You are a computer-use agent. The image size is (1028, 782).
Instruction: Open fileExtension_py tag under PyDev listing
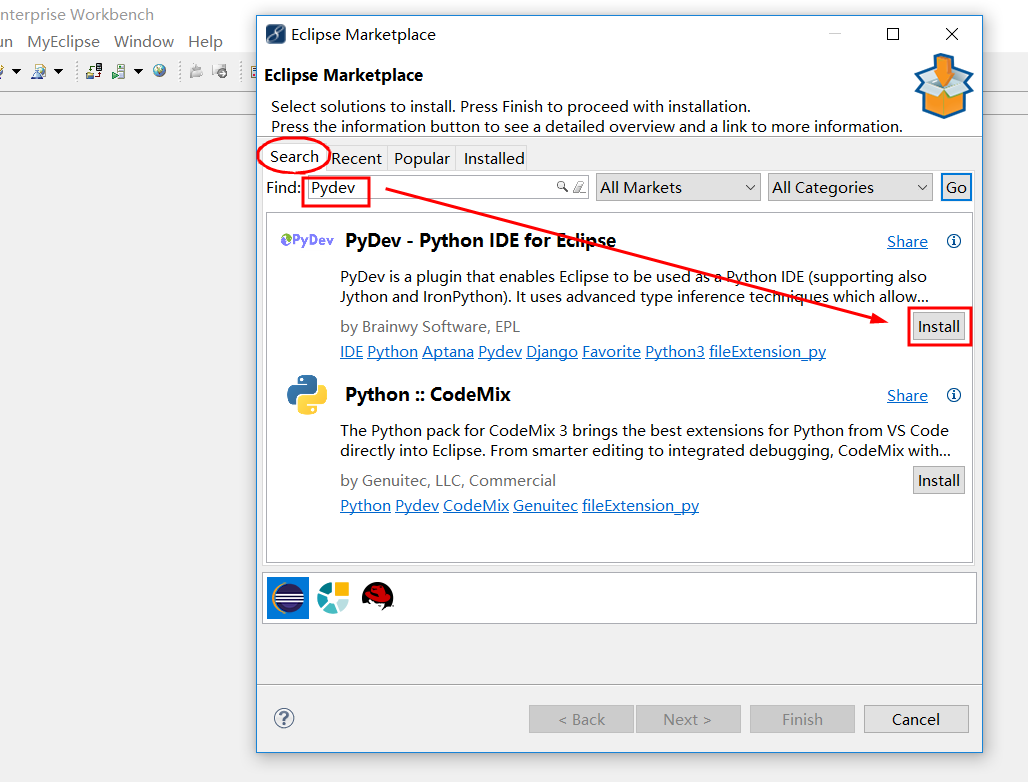[x=767, y=352]
